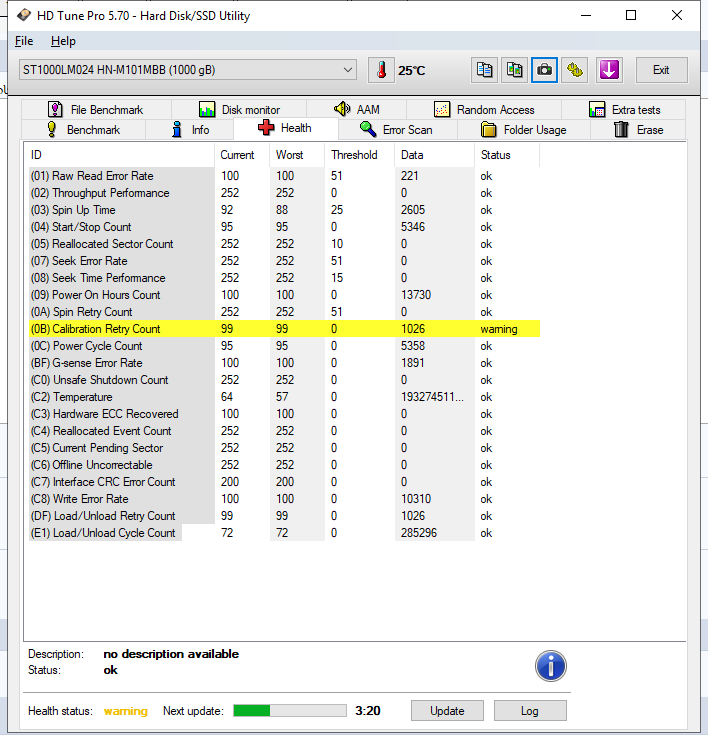Switch to the AAM tab

click(x=357, y=109)
